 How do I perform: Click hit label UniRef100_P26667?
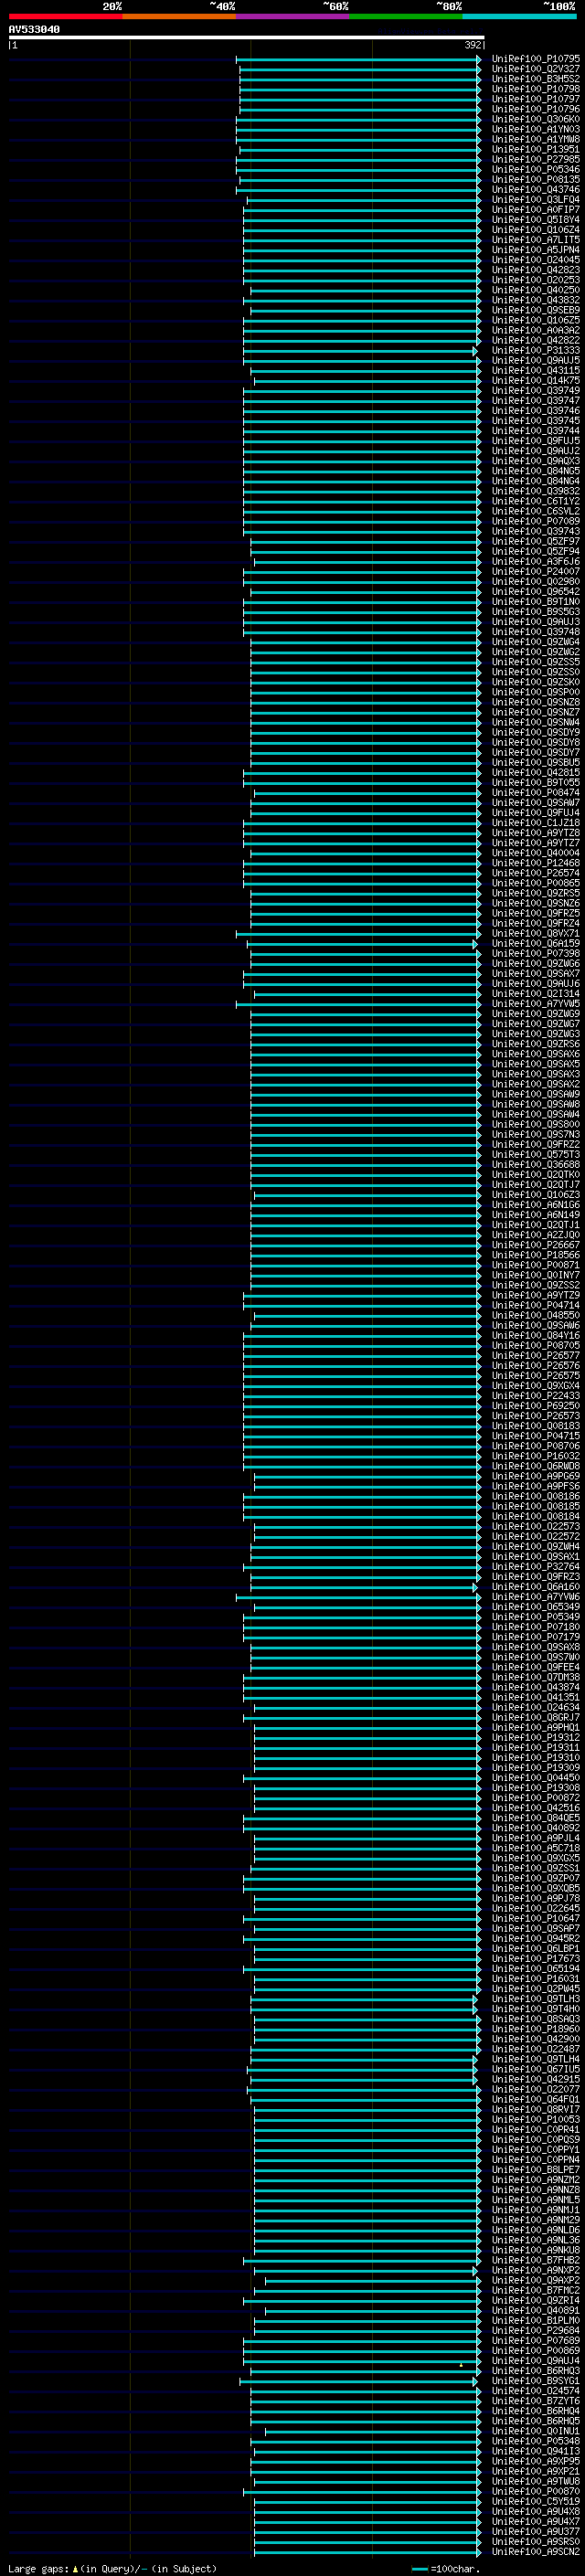coord(536,1244)
